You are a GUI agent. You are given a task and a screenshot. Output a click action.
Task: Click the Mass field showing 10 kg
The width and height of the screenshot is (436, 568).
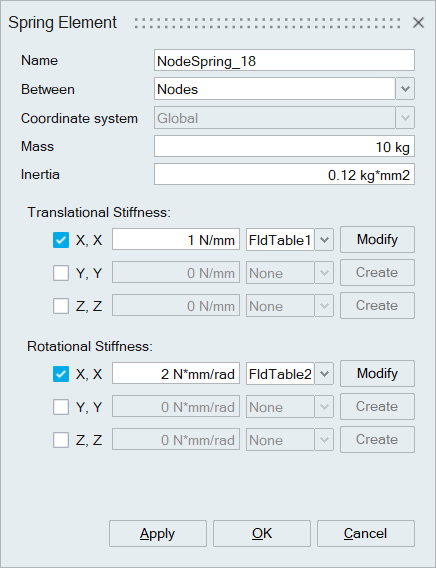[284, 146]
